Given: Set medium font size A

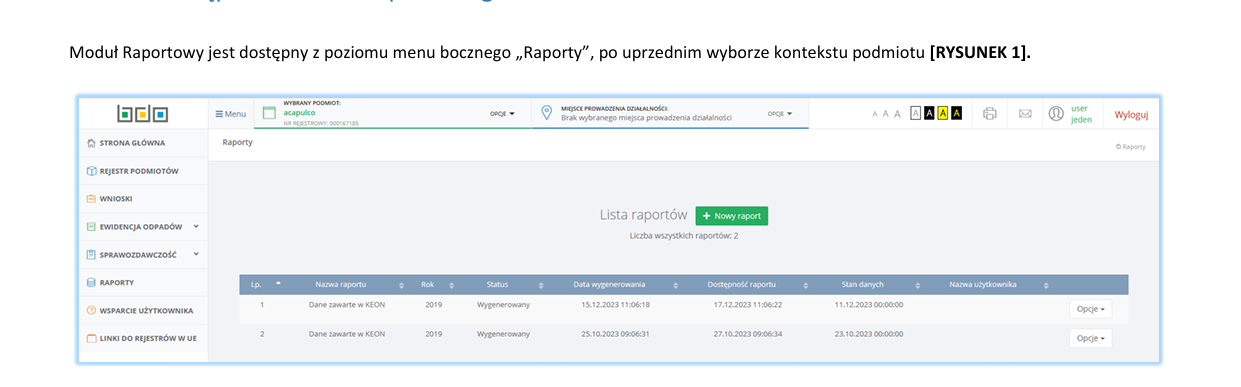Looking at the screenshot, I should (x=885, y=114).
